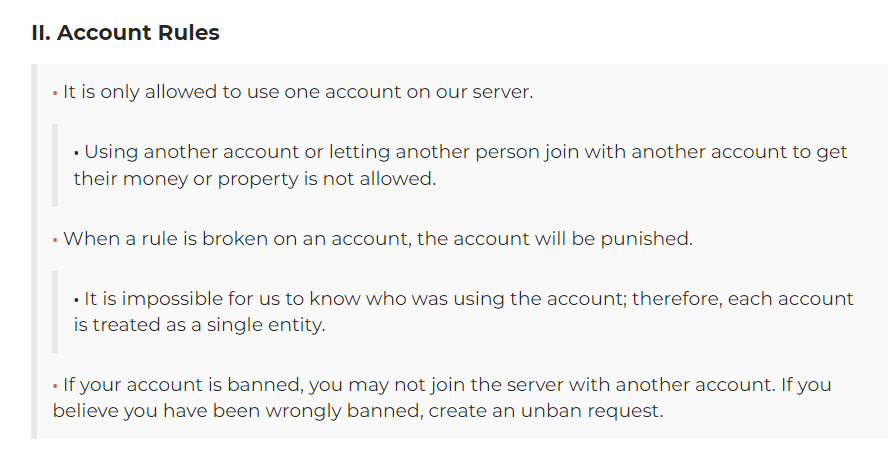Viewport: 888px width, 453px height.
Task: Click the black bullet before "It is impossible"
Action: tap(76, 300)
